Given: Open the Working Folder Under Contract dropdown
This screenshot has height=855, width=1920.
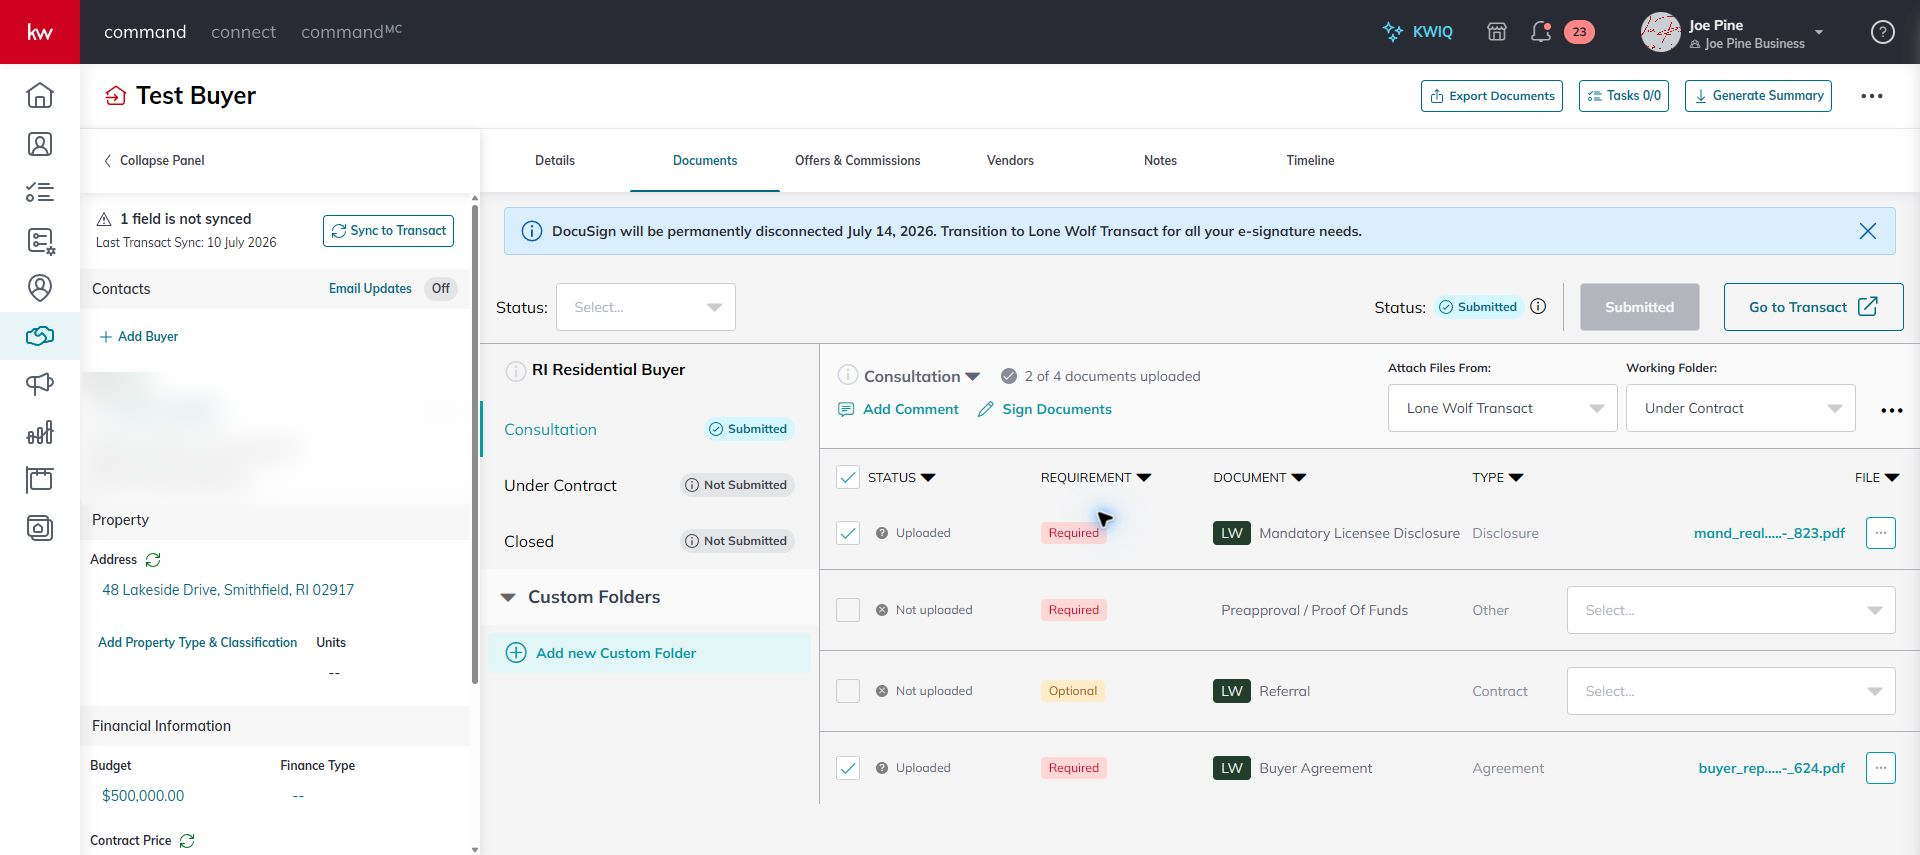Looking at the screenshot, I should 1740,408.
